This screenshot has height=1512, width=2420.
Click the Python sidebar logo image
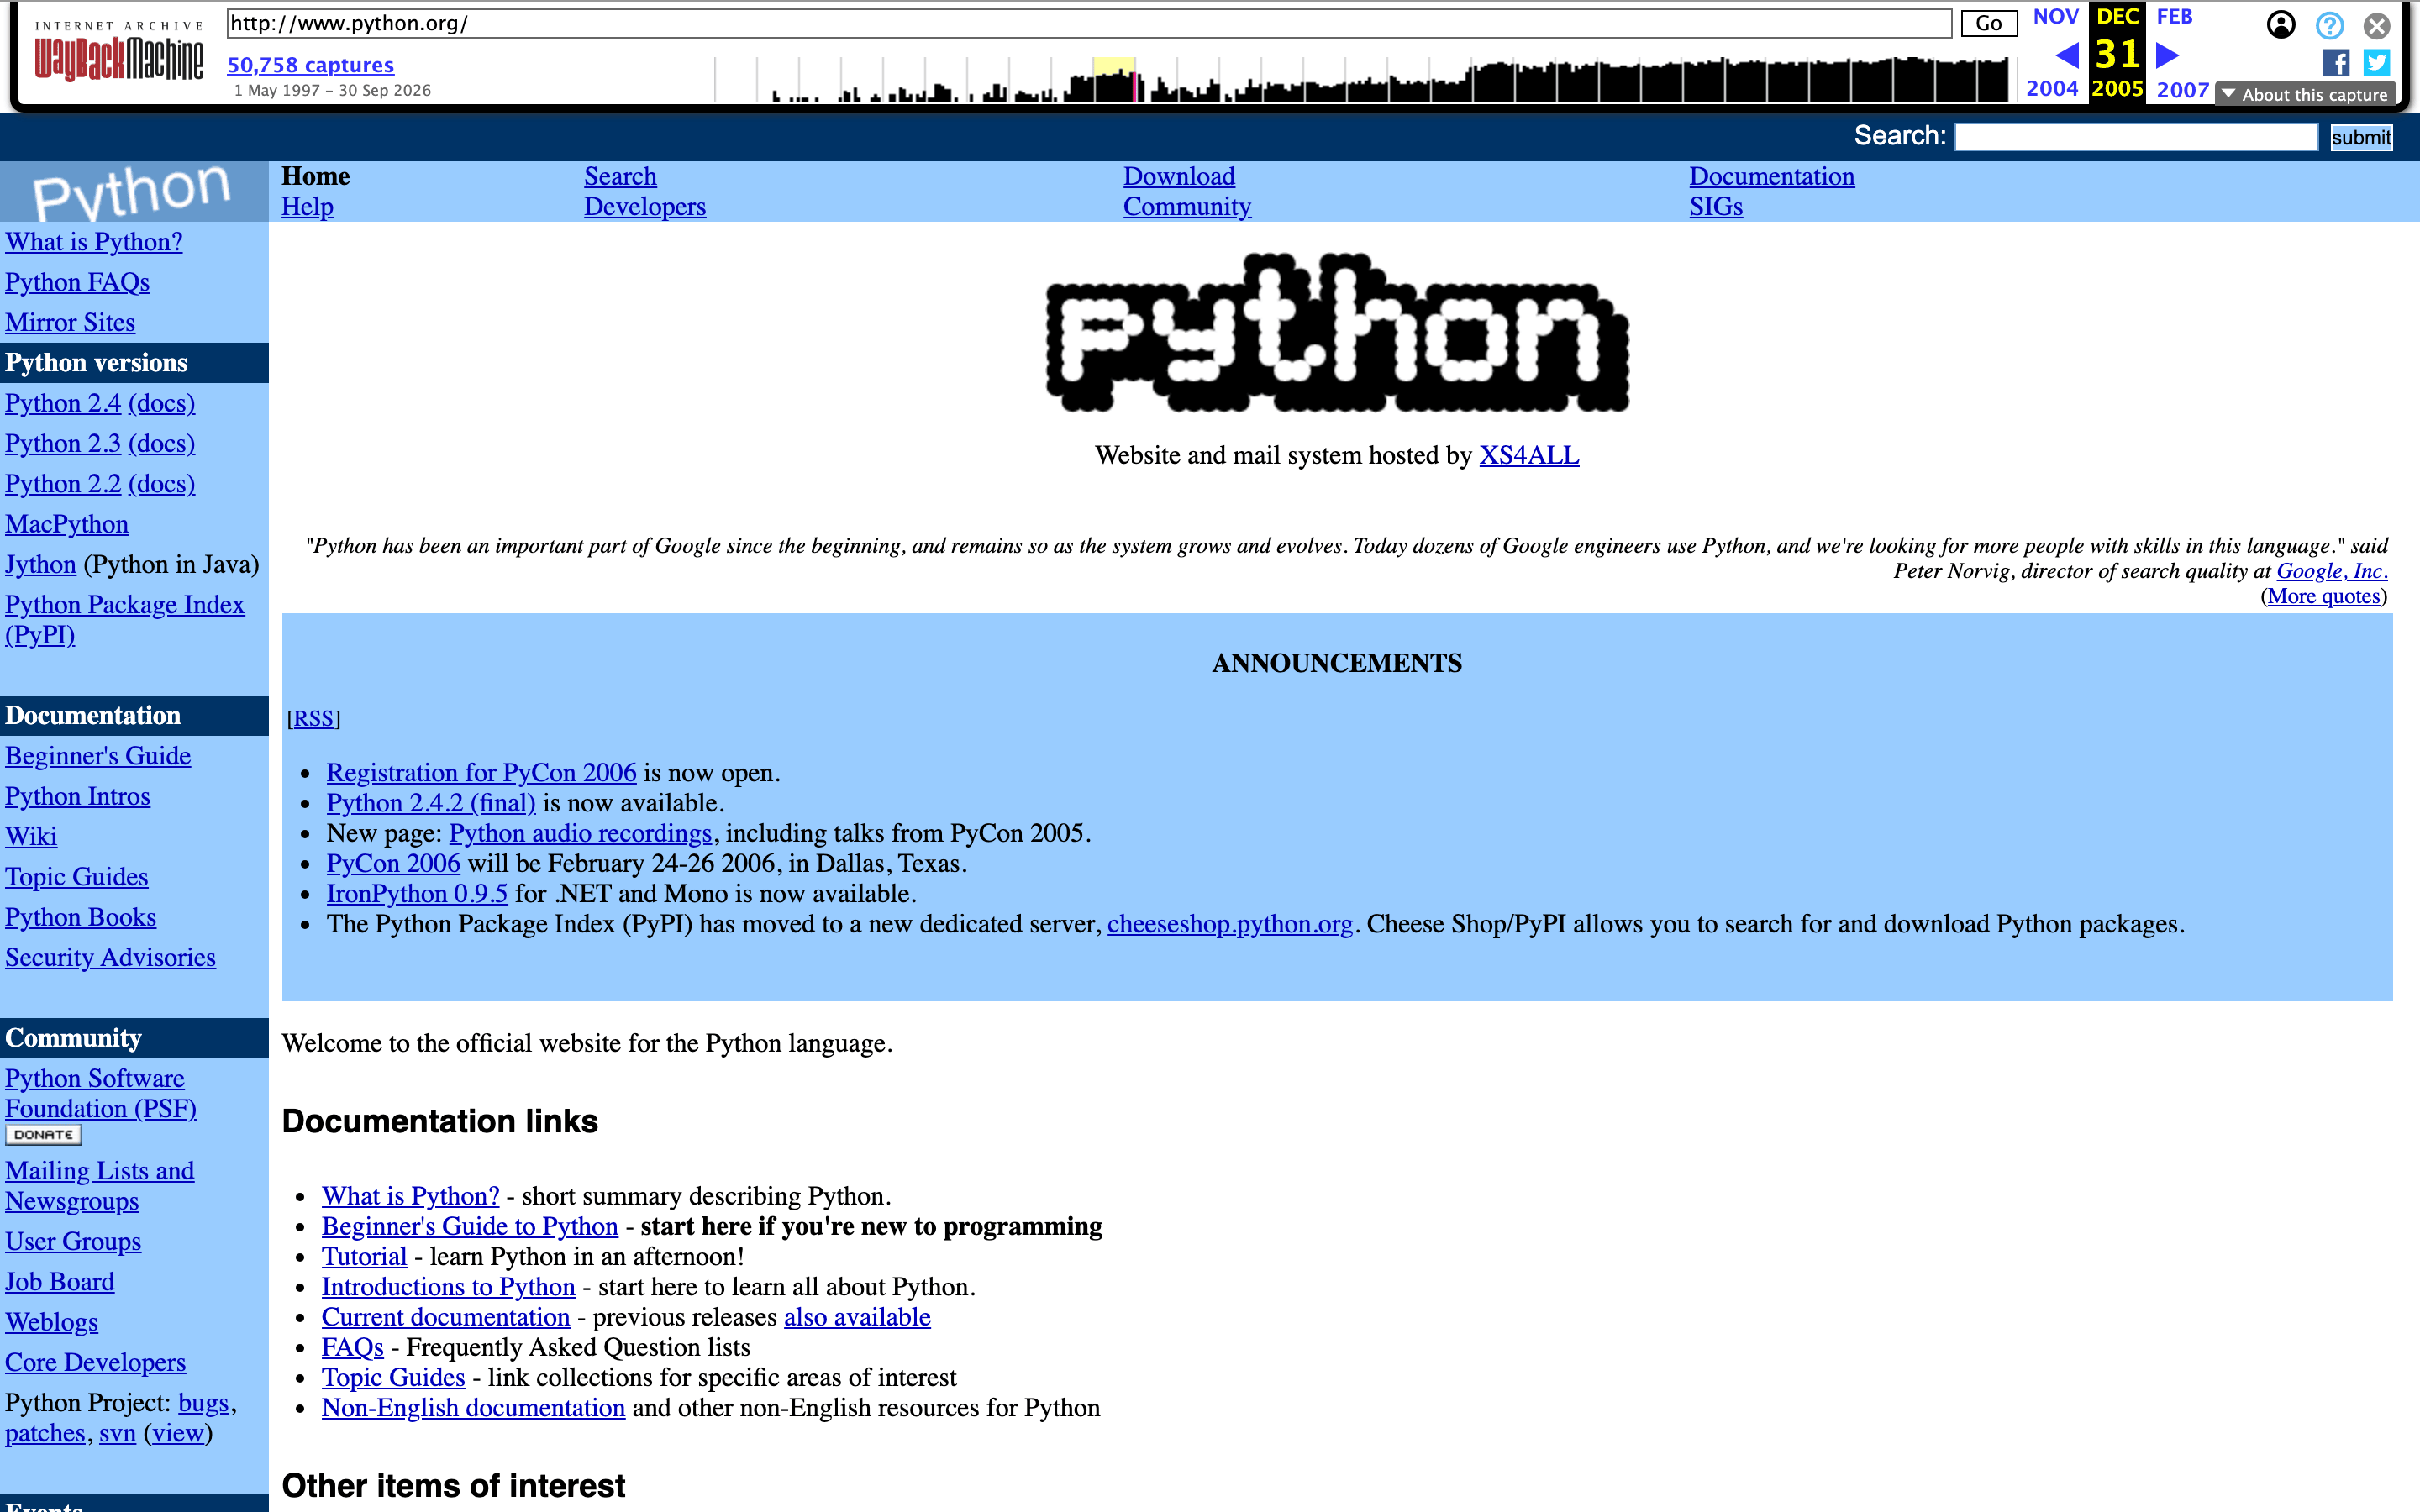pos(134,191)
